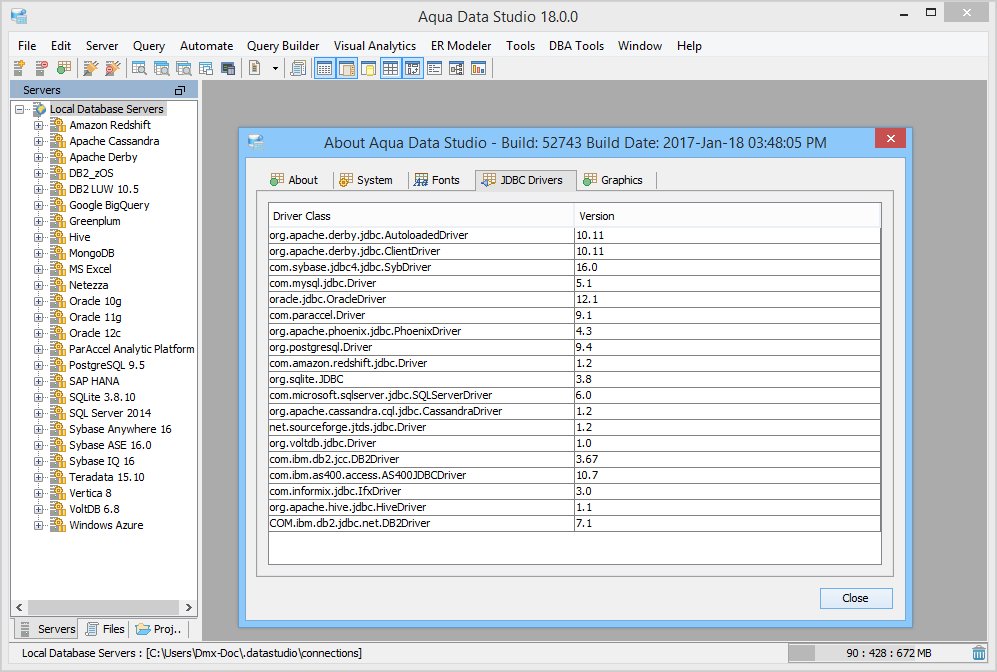
Task: Open the new document dropdown arrow
Action: tap(275, 68)
